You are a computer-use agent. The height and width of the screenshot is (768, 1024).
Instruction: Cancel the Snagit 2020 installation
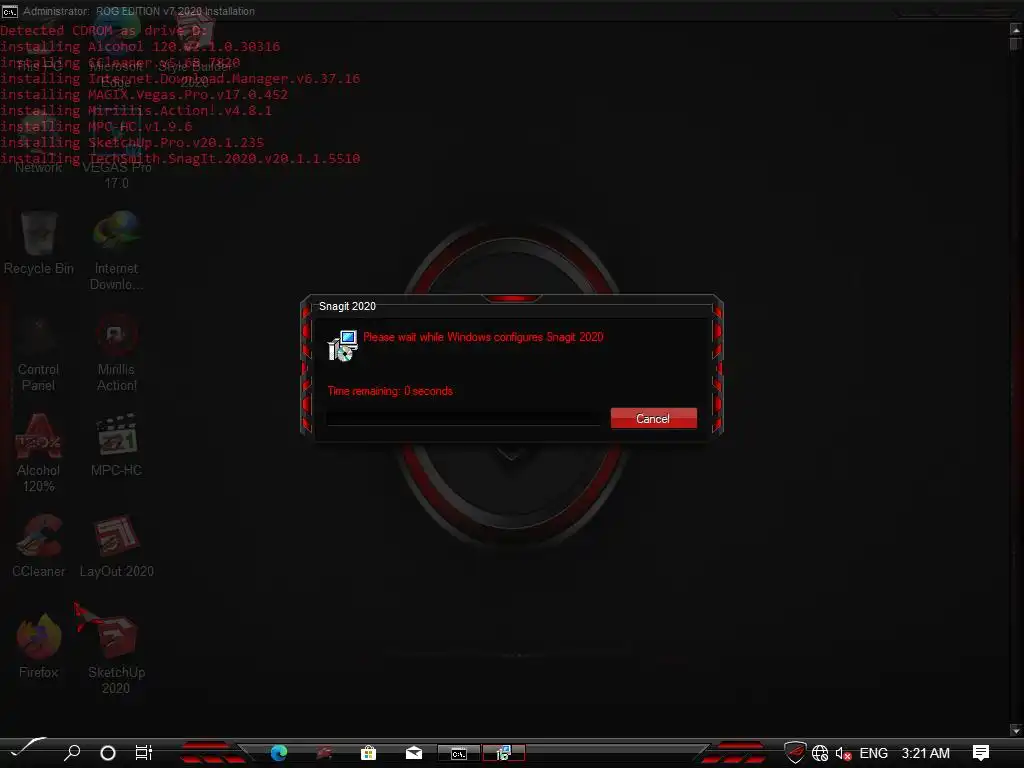pyautogui.click(x=653, y=419)
